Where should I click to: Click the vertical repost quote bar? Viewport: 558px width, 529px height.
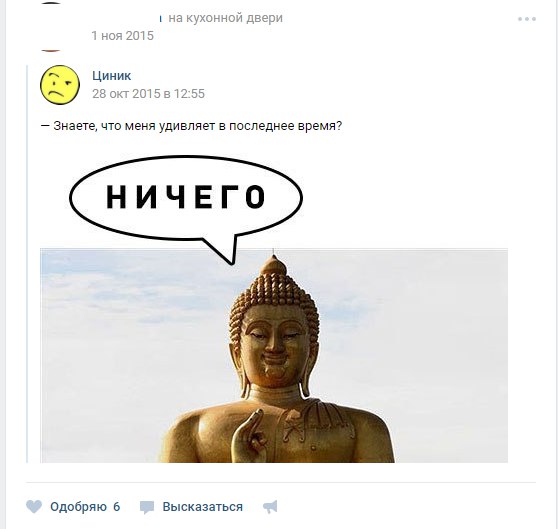pyautogui.click(x=27, y=264)
